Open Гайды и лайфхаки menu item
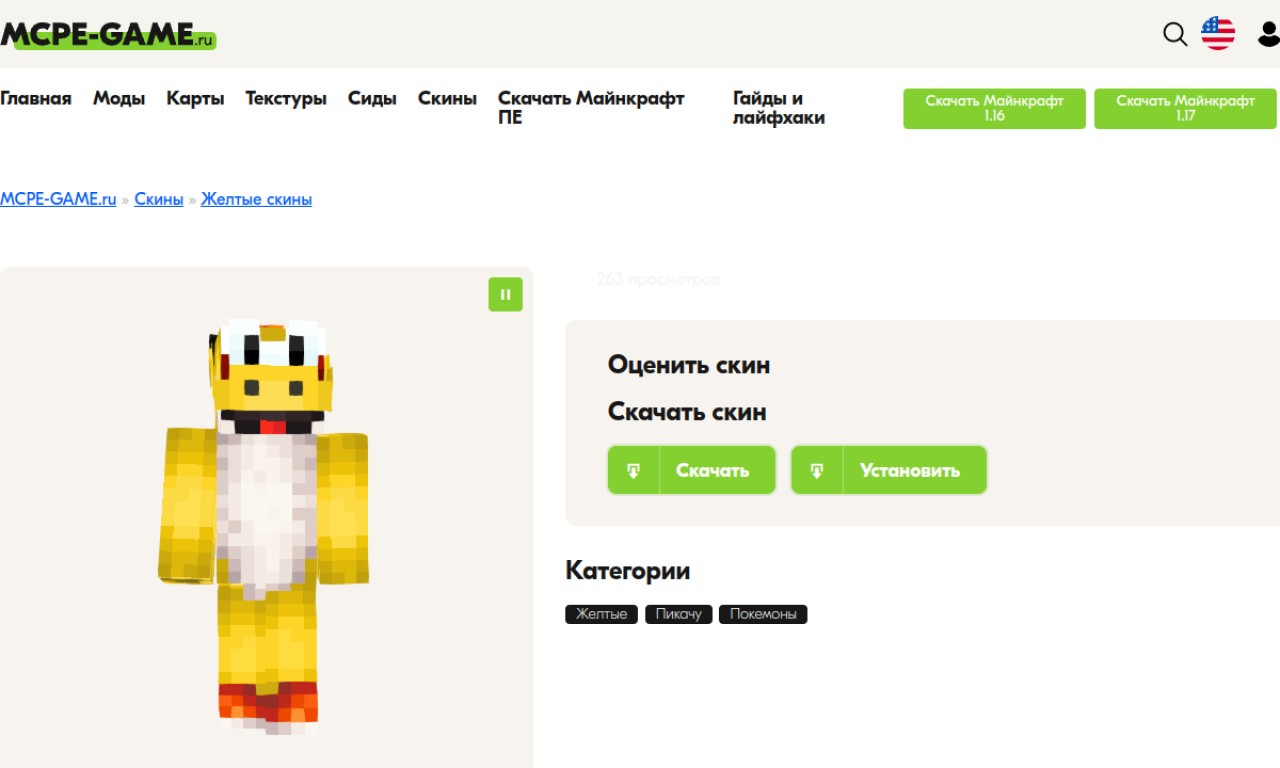 pos(779,108)
